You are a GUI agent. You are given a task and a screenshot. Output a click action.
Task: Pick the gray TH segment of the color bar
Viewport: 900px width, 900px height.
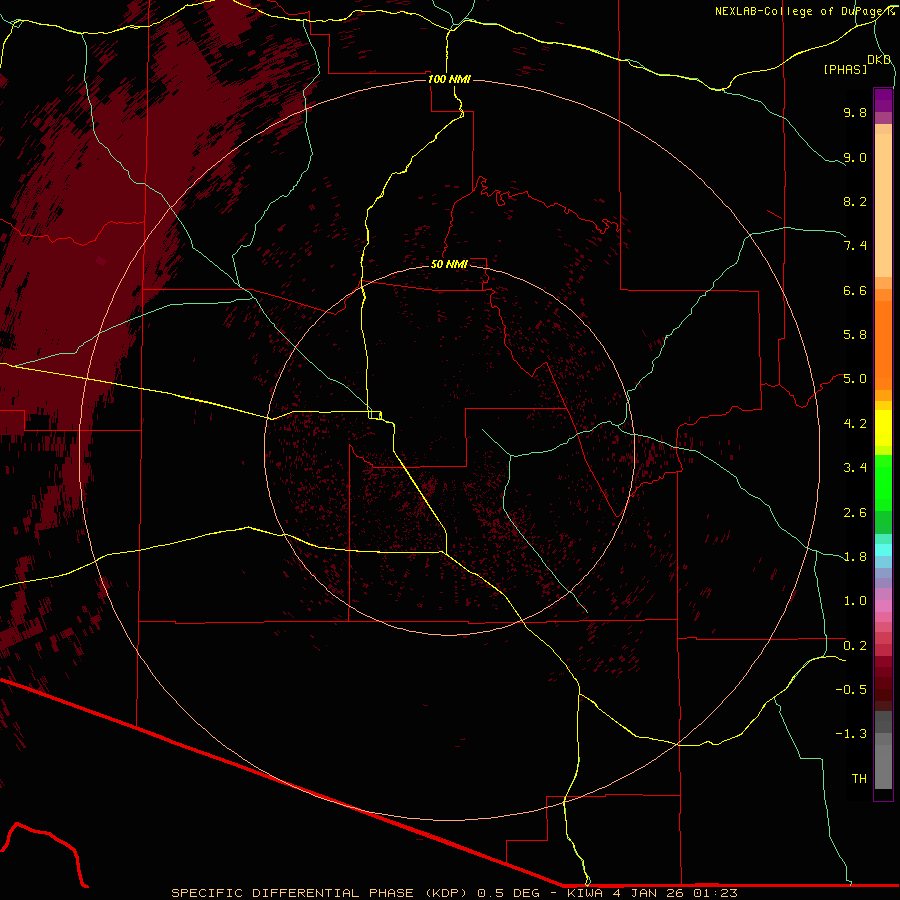coord(883,767)
